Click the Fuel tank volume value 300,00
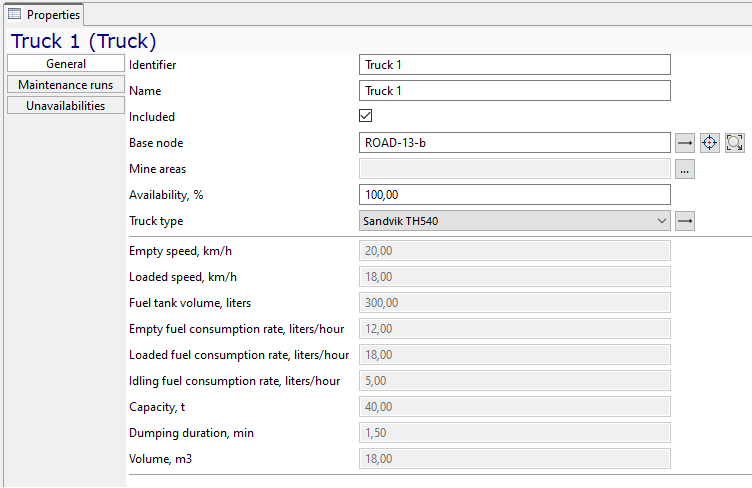This screenshot has width=752, height=488. tap(515, 303)
